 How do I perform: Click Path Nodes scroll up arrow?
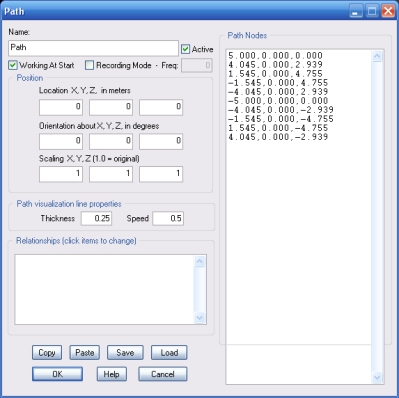[x=377, y=56]
